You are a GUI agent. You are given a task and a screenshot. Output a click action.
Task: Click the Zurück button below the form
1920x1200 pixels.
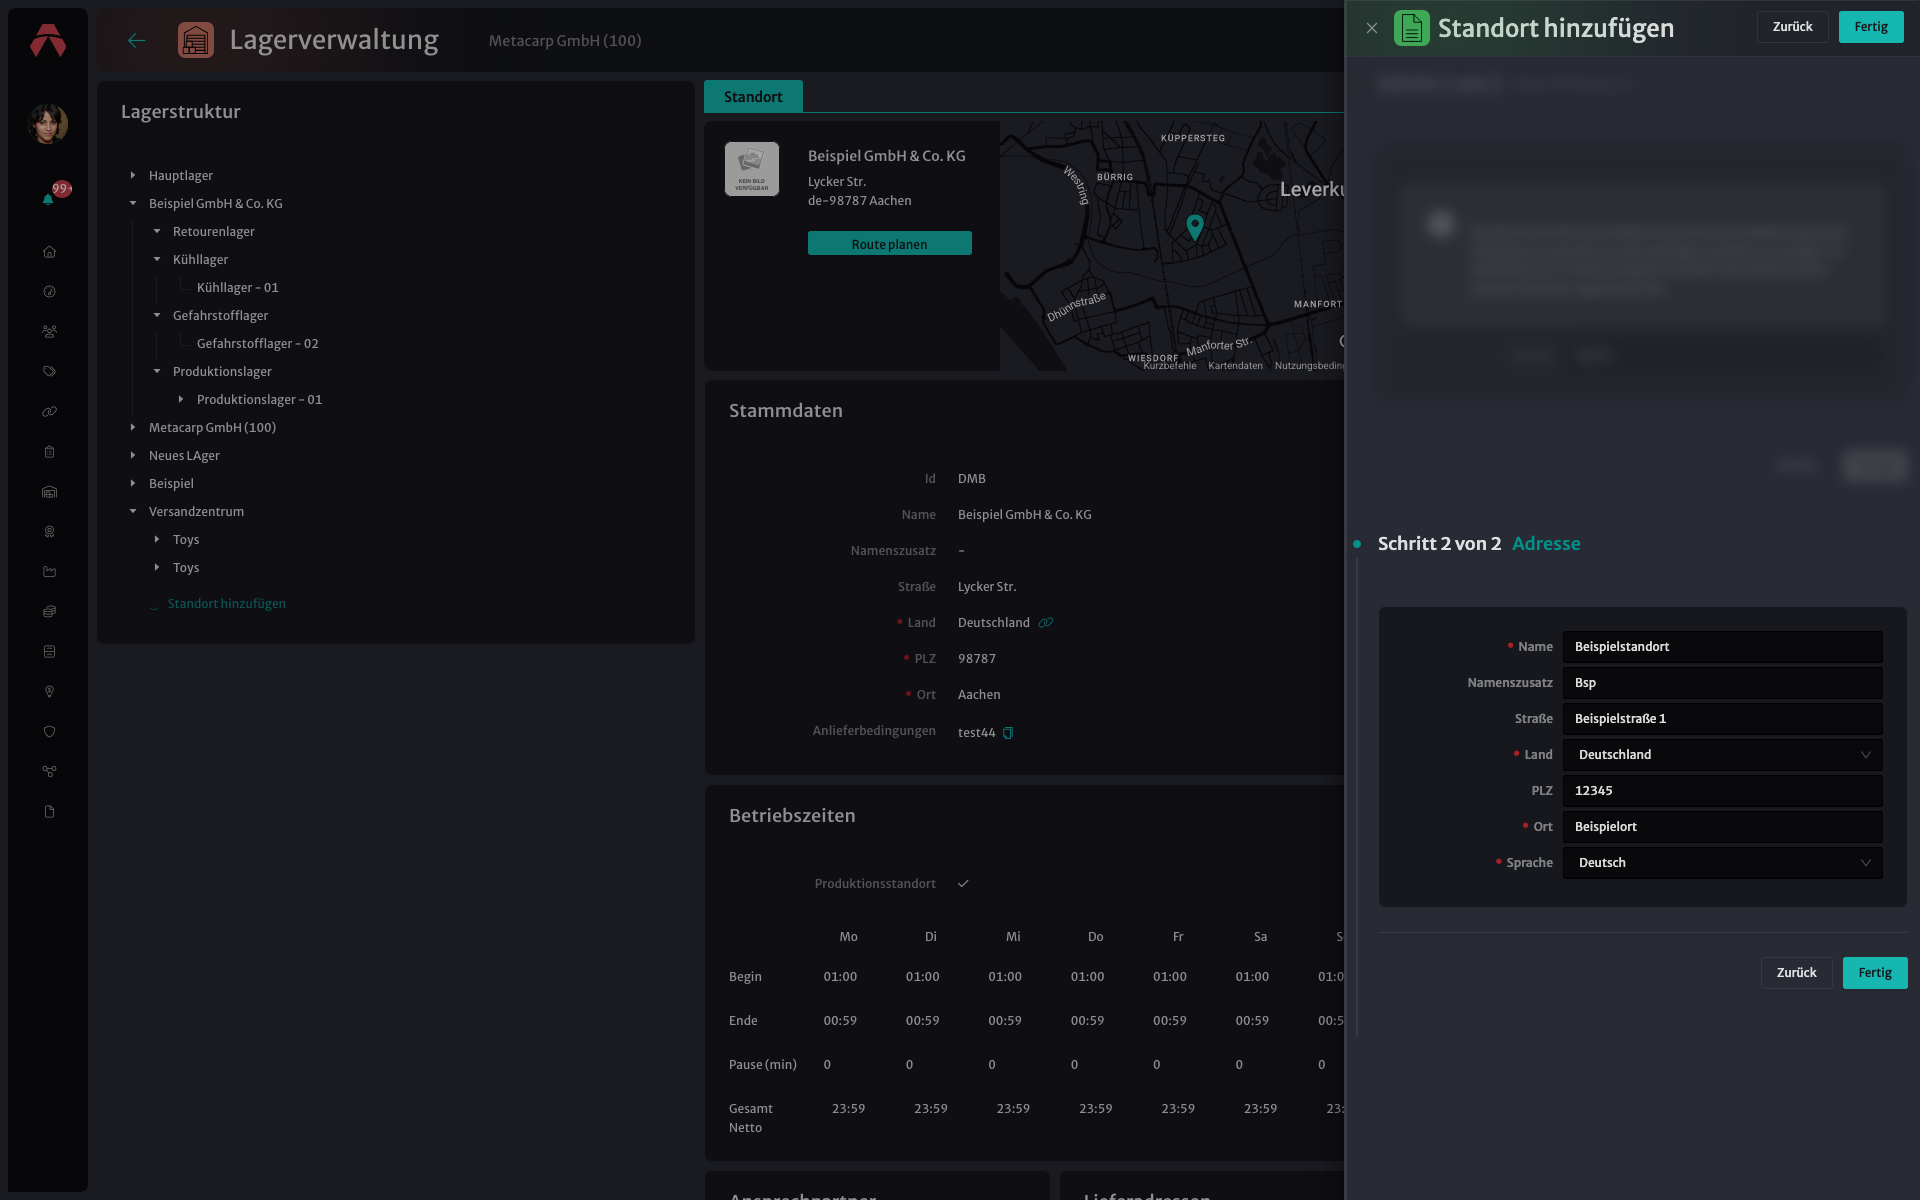(1796, 973)
